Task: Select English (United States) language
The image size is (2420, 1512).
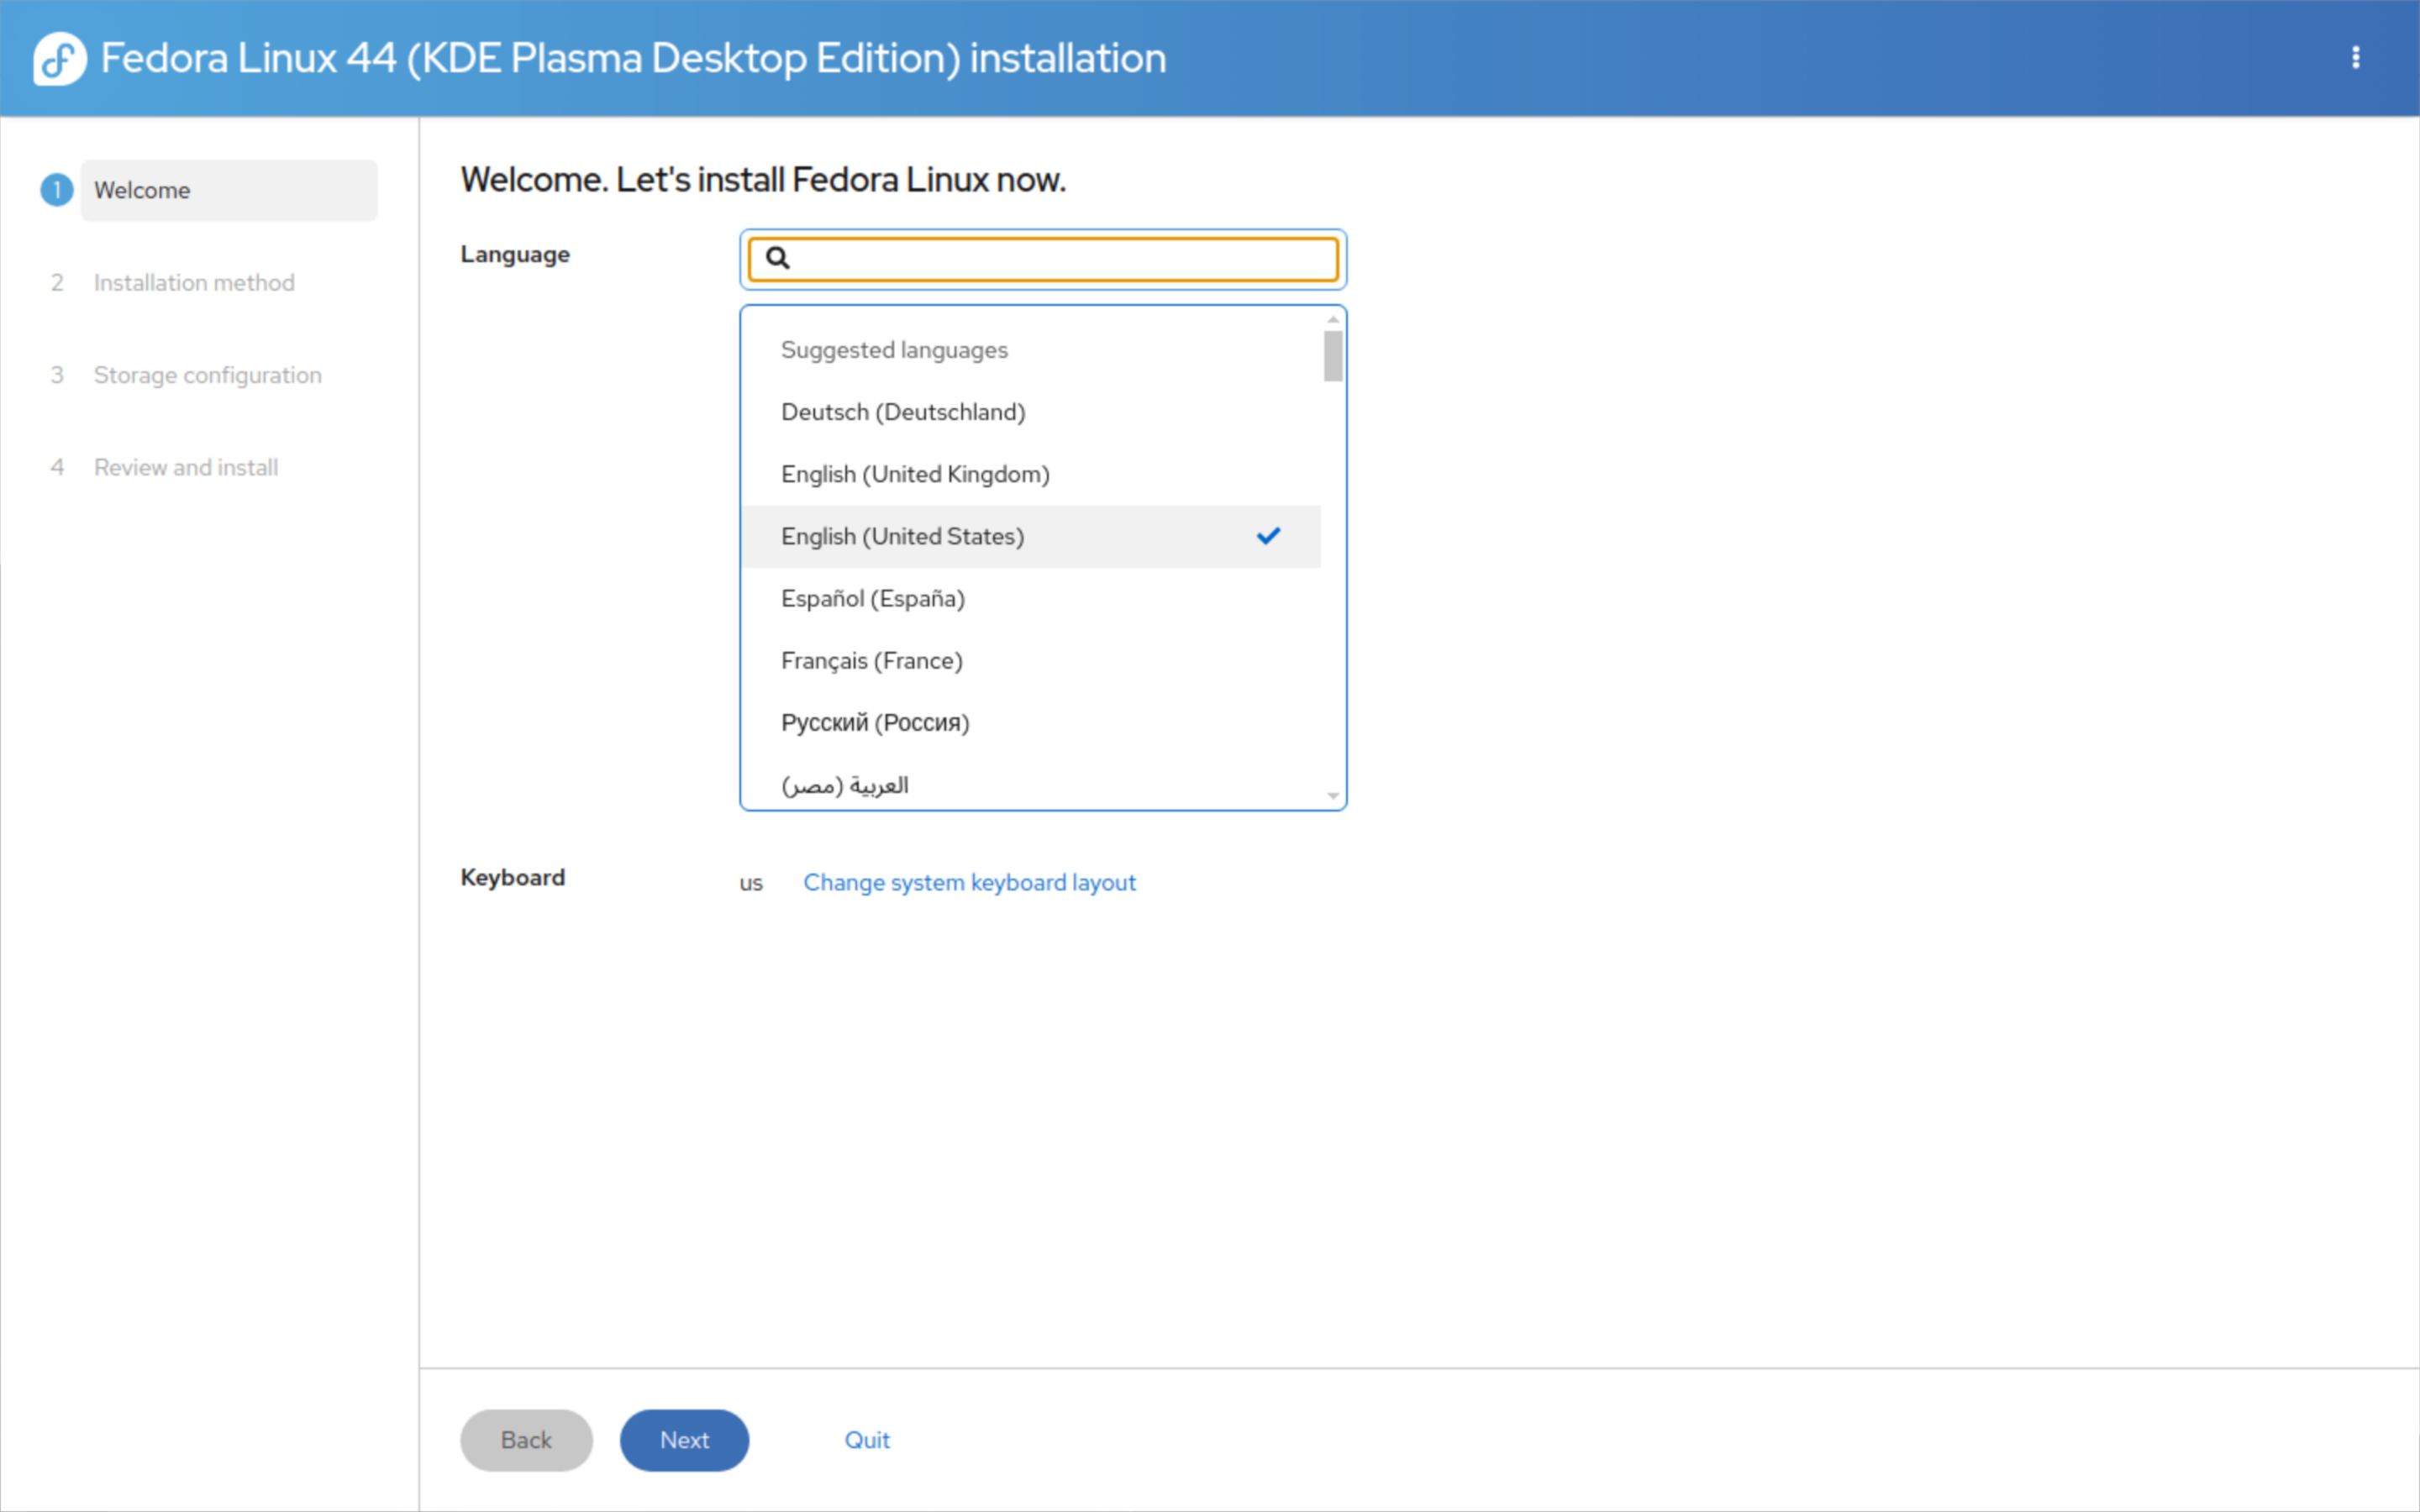Action: tap(1031, 536)
